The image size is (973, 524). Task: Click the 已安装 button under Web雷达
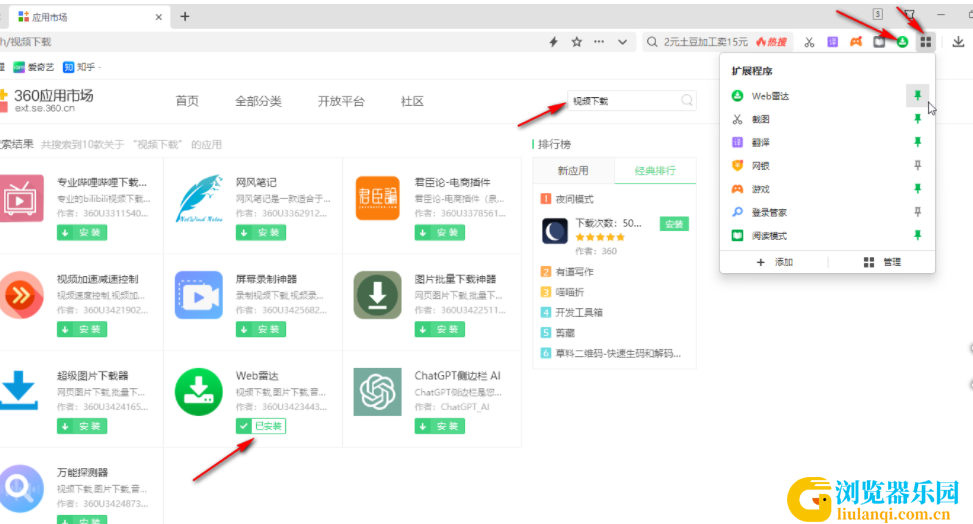coord(261,426)
